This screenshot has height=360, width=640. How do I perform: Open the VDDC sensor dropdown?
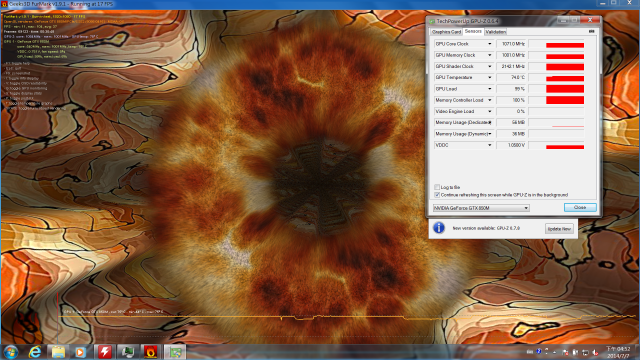coord(489,145)
